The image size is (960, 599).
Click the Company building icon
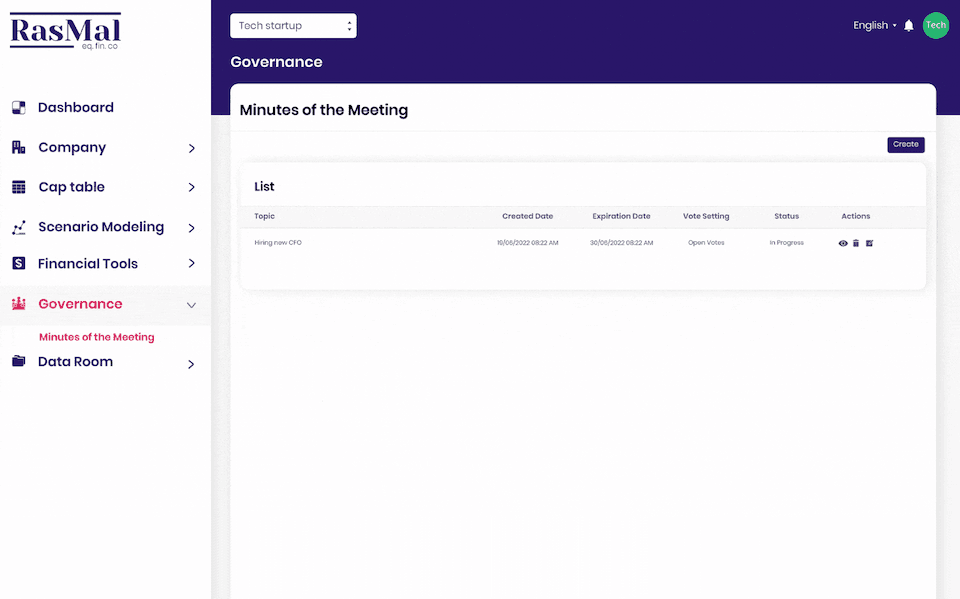(x=19, y=148)
